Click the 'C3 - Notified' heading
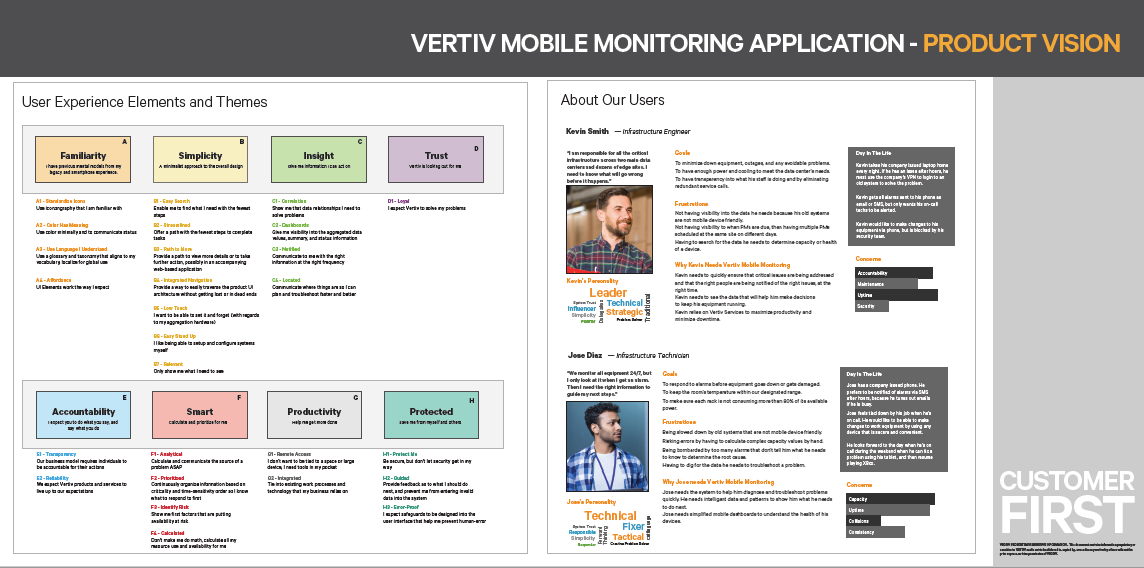 tap(287, 249)
